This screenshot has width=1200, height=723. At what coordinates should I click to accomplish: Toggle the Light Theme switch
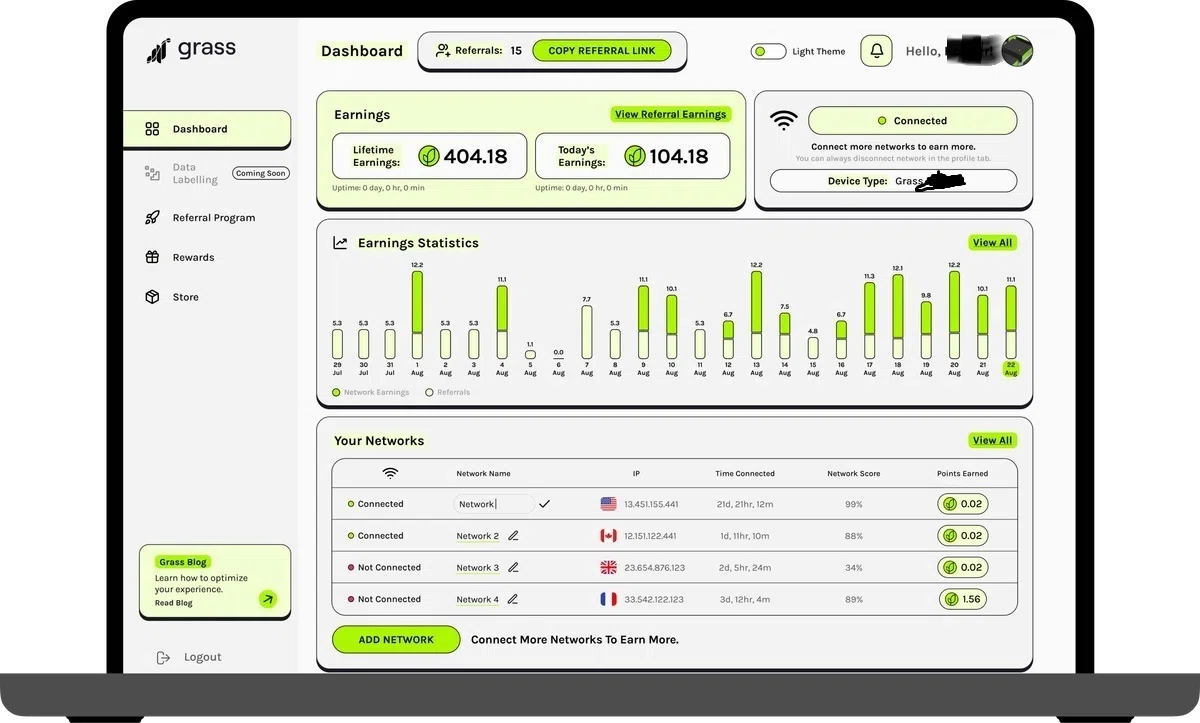point(768,51)
